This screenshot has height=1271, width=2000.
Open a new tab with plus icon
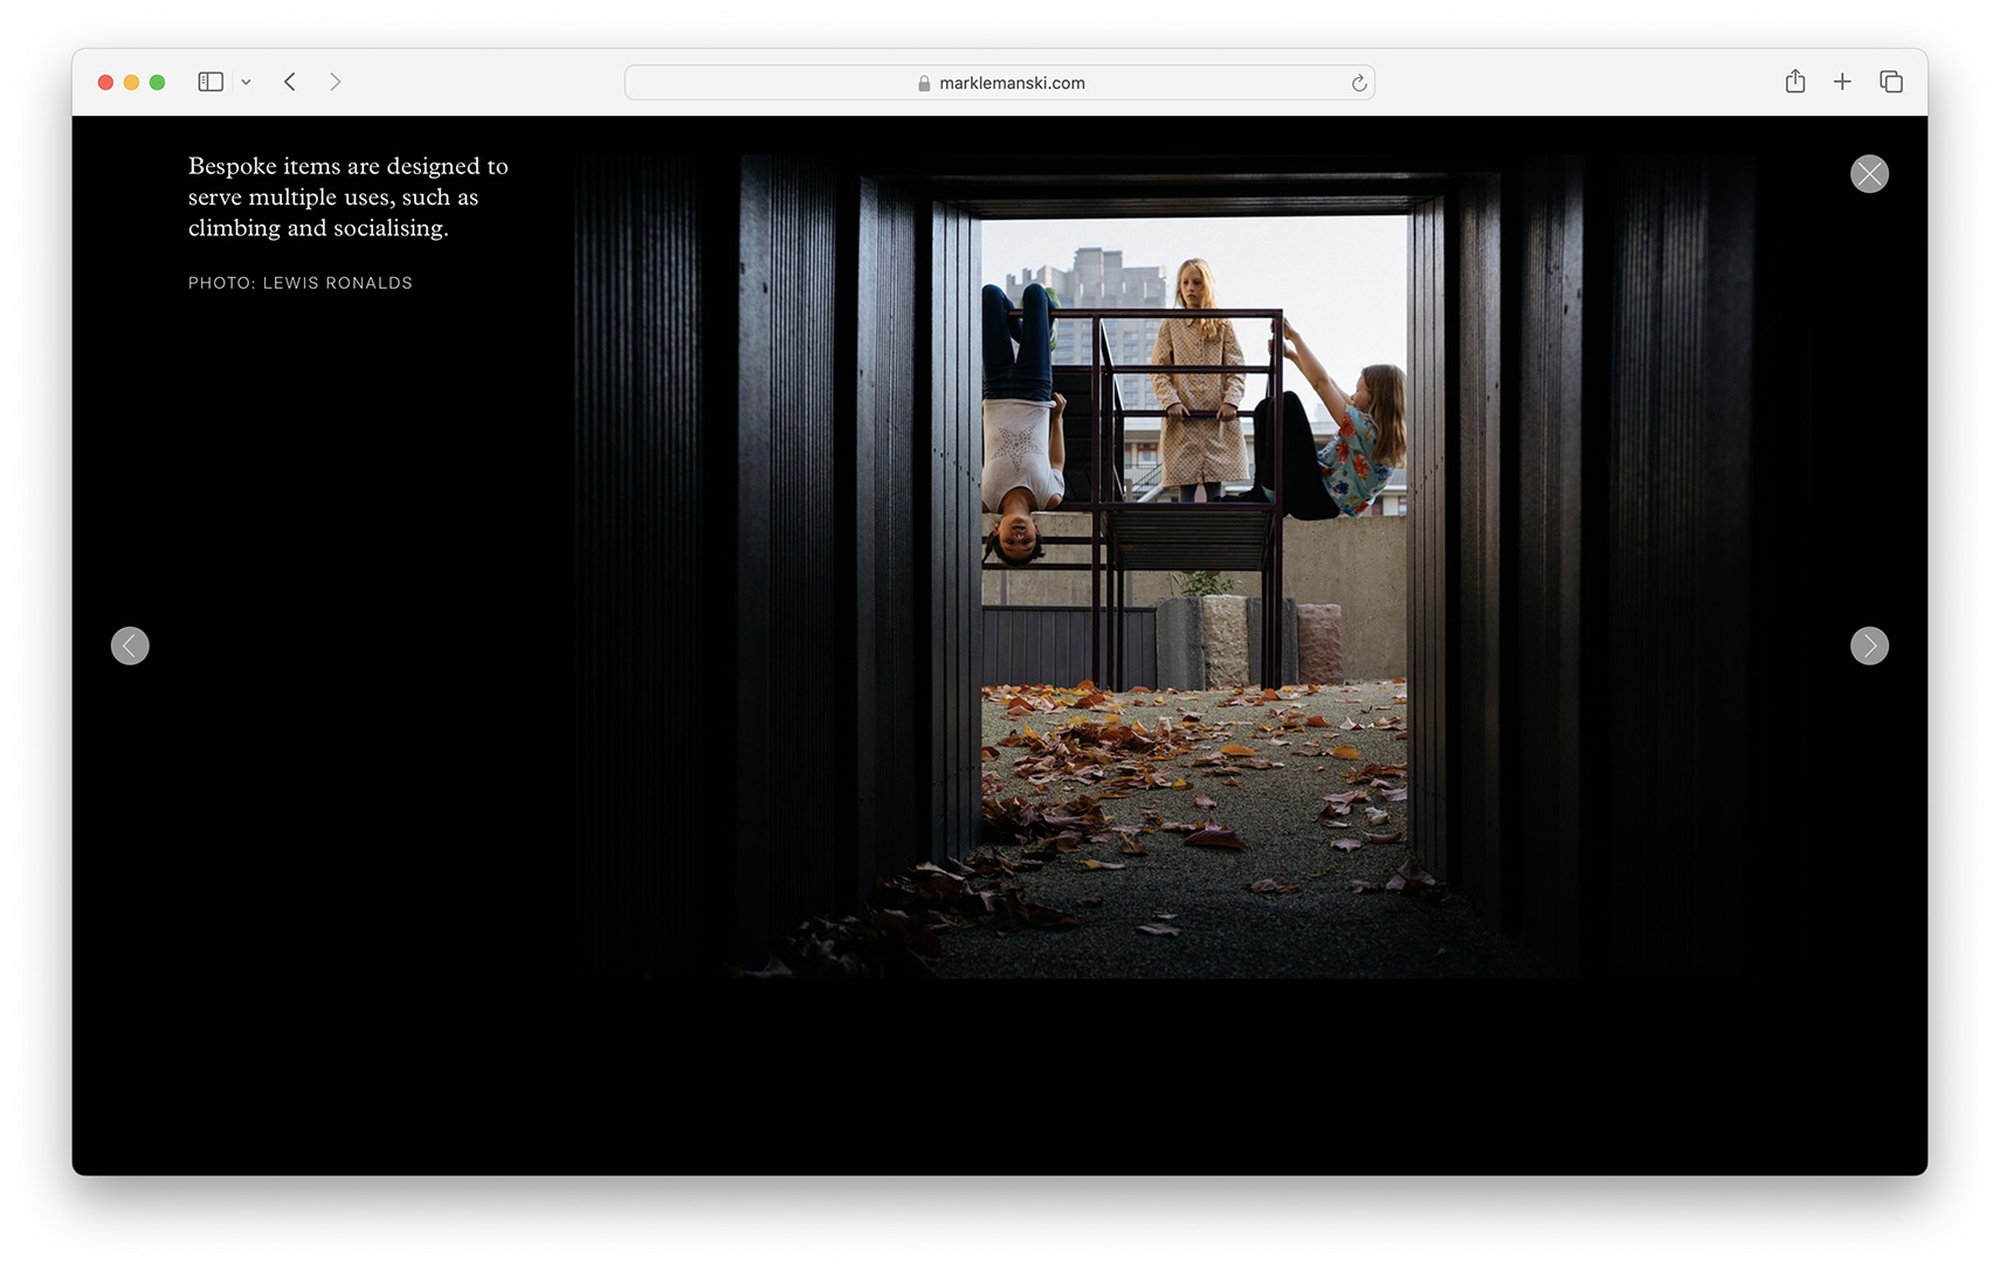tap(1842, 82)
